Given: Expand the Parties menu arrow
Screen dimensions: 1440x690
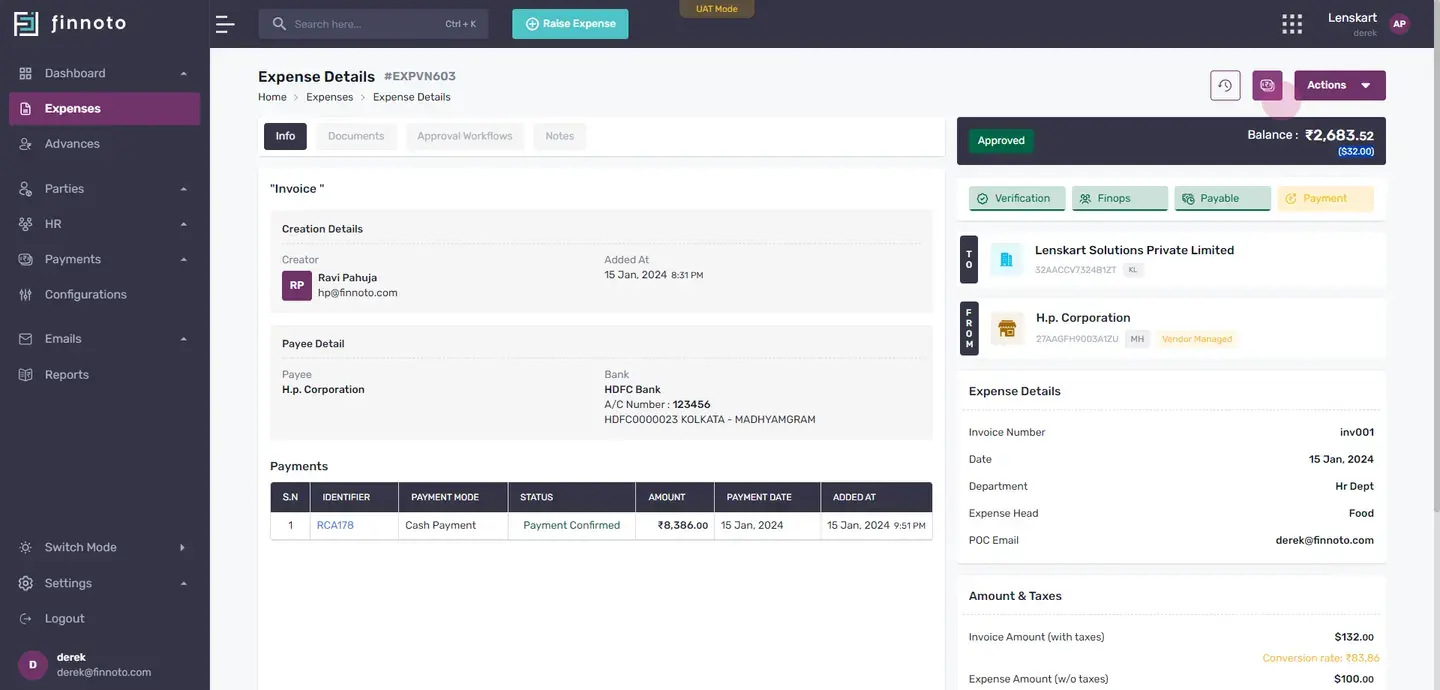Looking at the screenshot, I should 184,189.
